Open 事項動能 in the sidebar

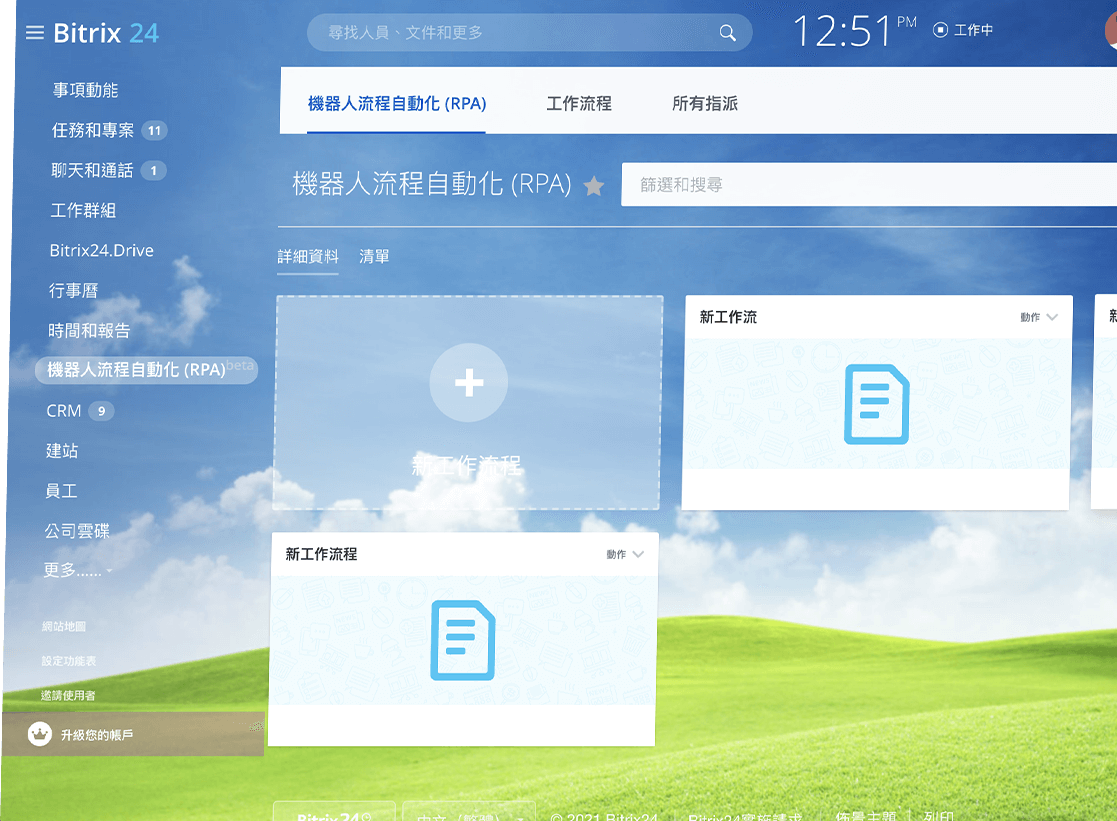(x=85, y=91)
